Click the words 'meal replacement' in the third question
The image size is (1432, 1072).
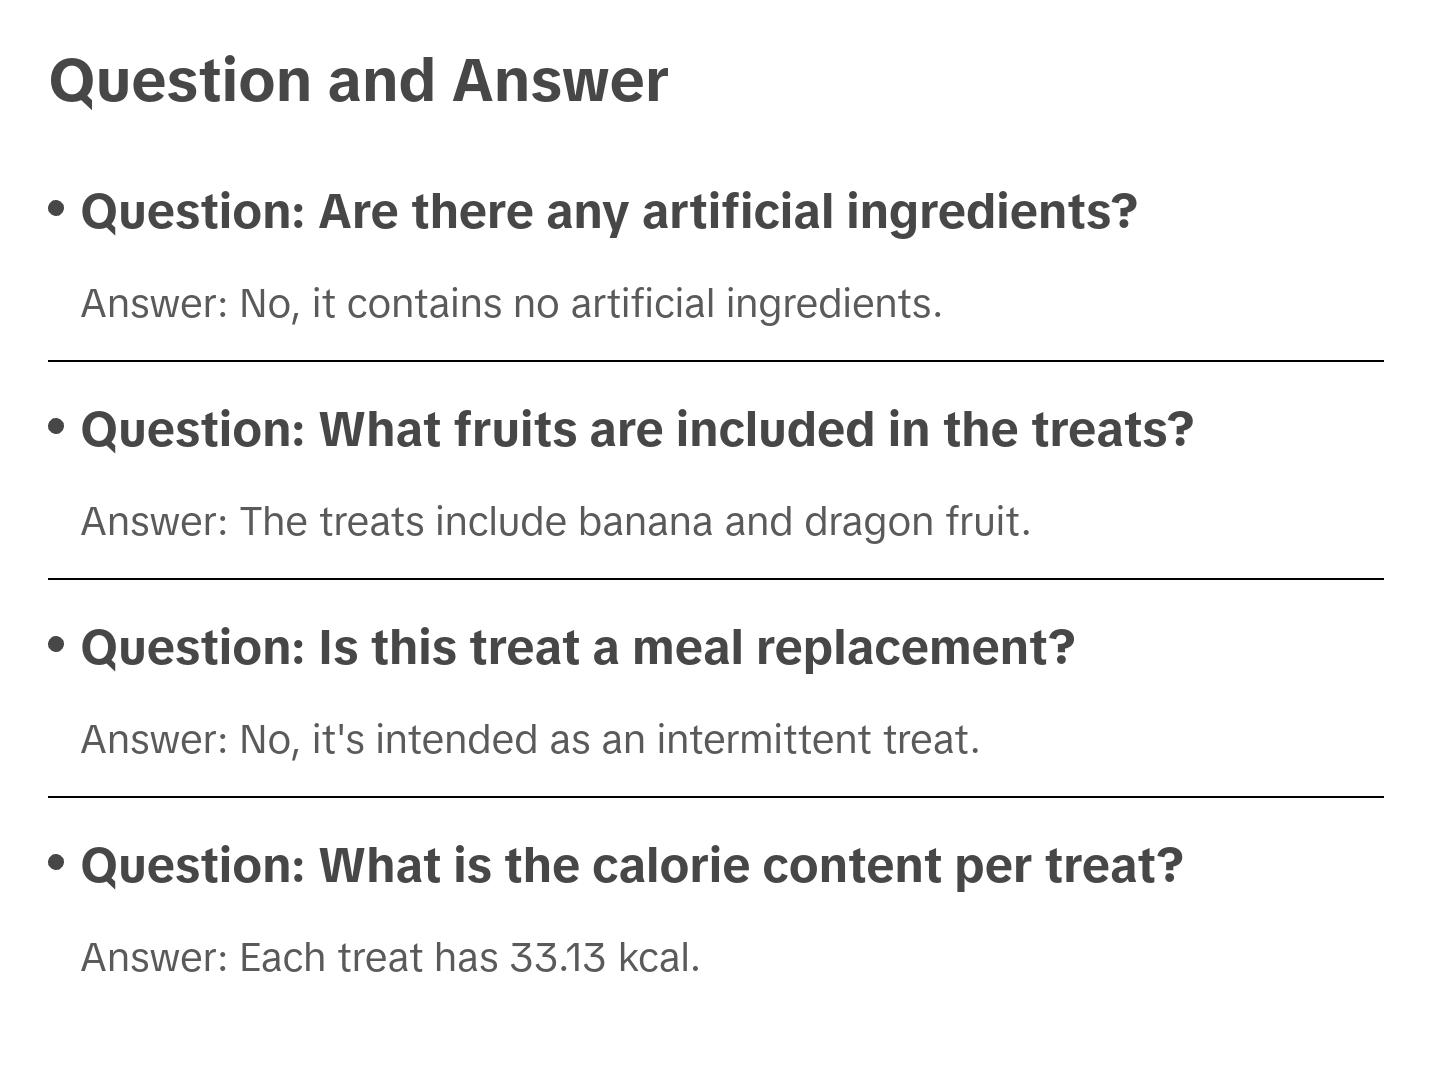tap(852, 648)
